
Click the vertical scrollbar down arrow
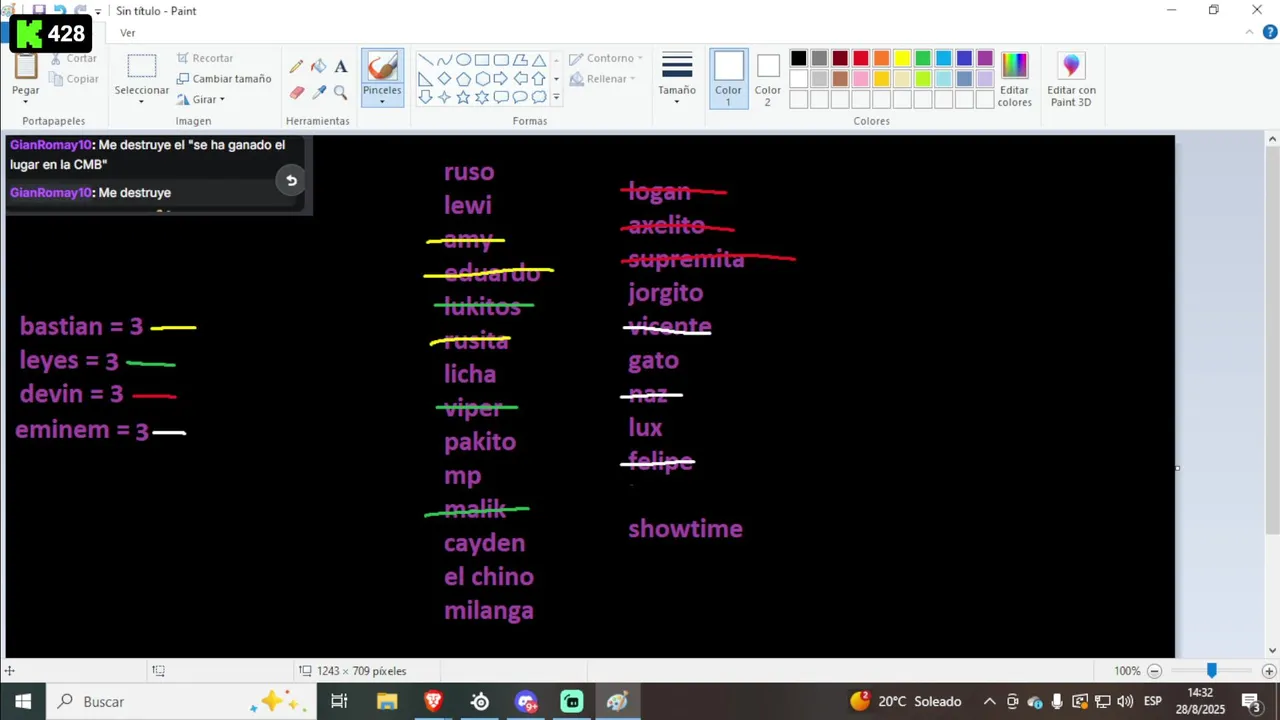click(1273, 651)
